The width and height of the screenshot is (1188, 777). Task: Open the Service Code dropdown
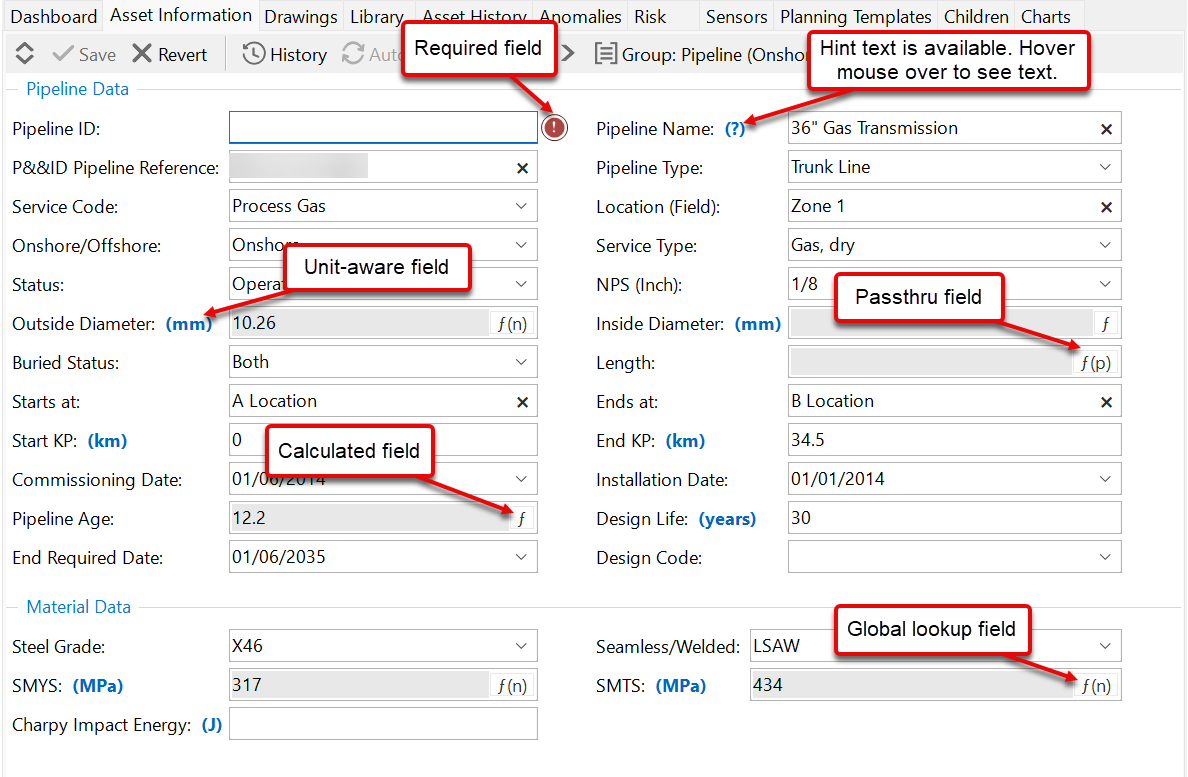(x=521, y=206)
